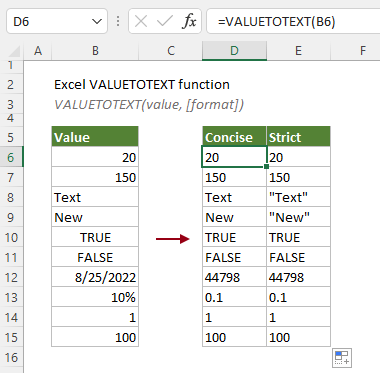
Task: Select column E header
Action: [298, 51]
